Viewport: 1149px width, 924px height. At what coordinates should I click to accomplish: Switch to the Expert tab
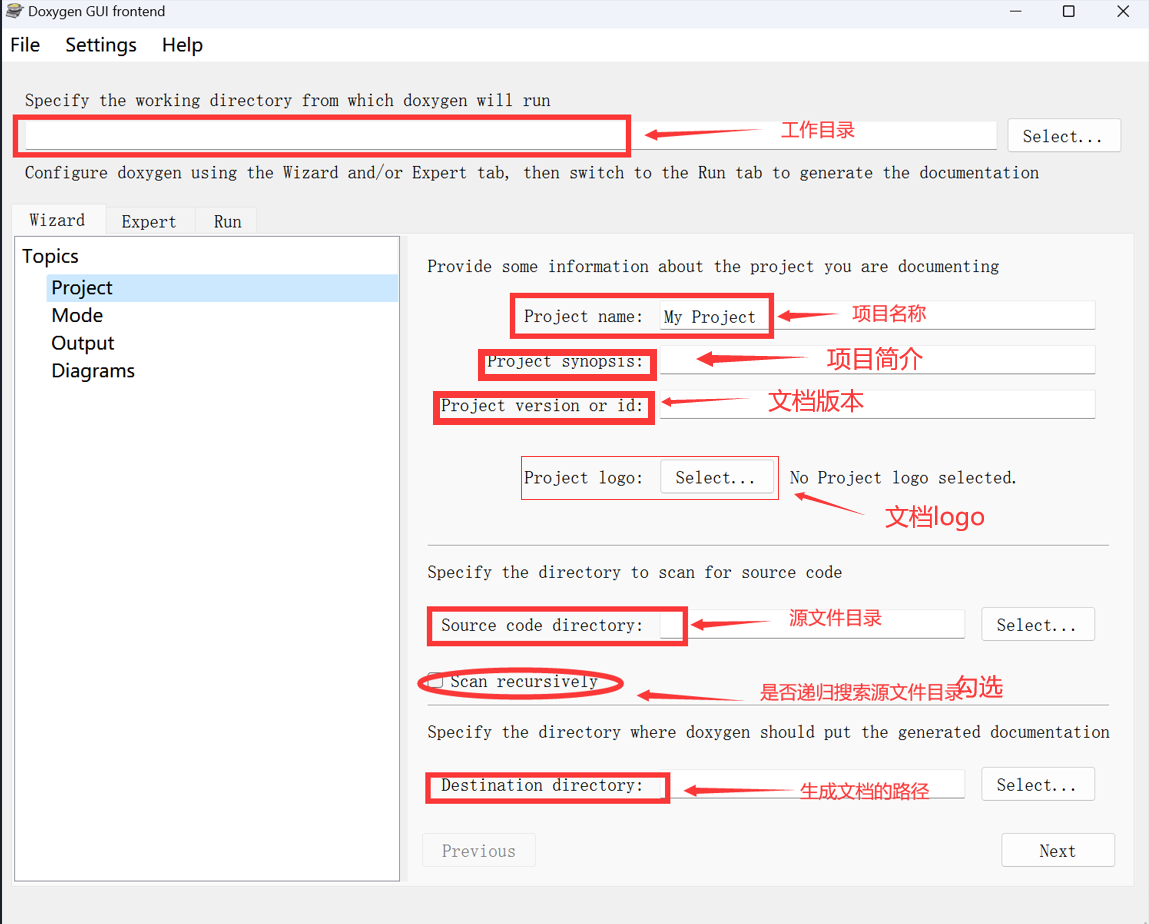[x=148, y=221]
